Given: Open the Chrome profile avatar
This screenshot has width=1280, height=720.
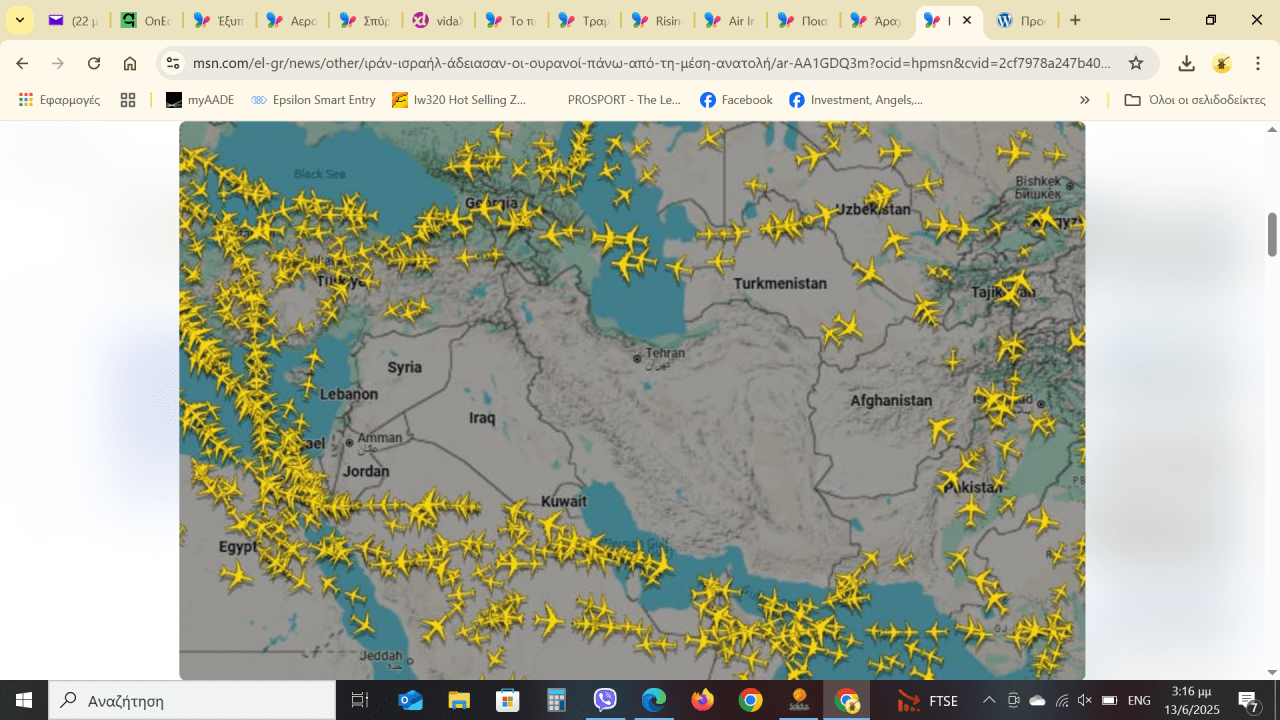Looking at the screenshot, I should pos(1221,63).
